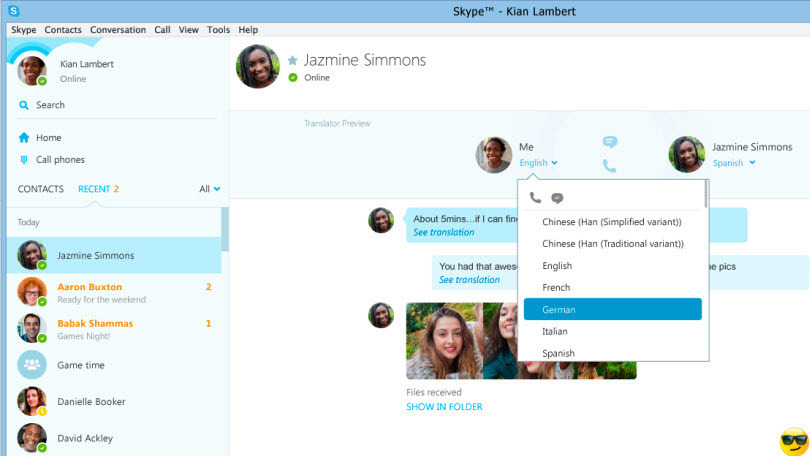Open the Conversation menu
Viewport: 810px width, 456px height.
[118, 29]
